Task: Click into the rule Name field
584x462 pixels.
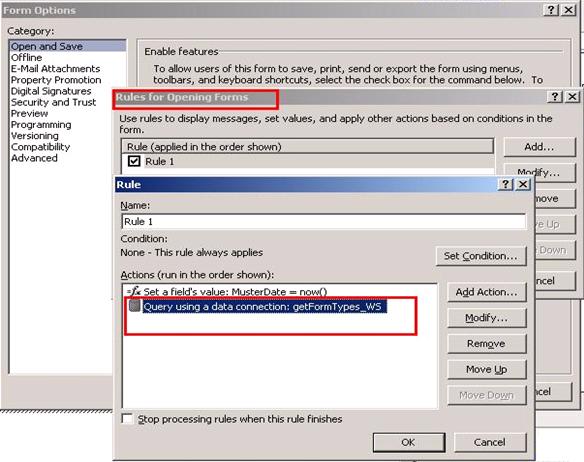Action: [323, 221]
